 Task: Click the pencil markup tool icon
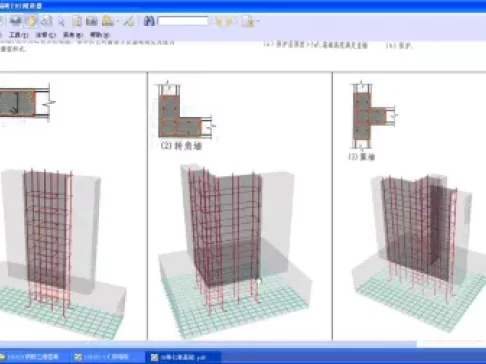pos(129,21)
